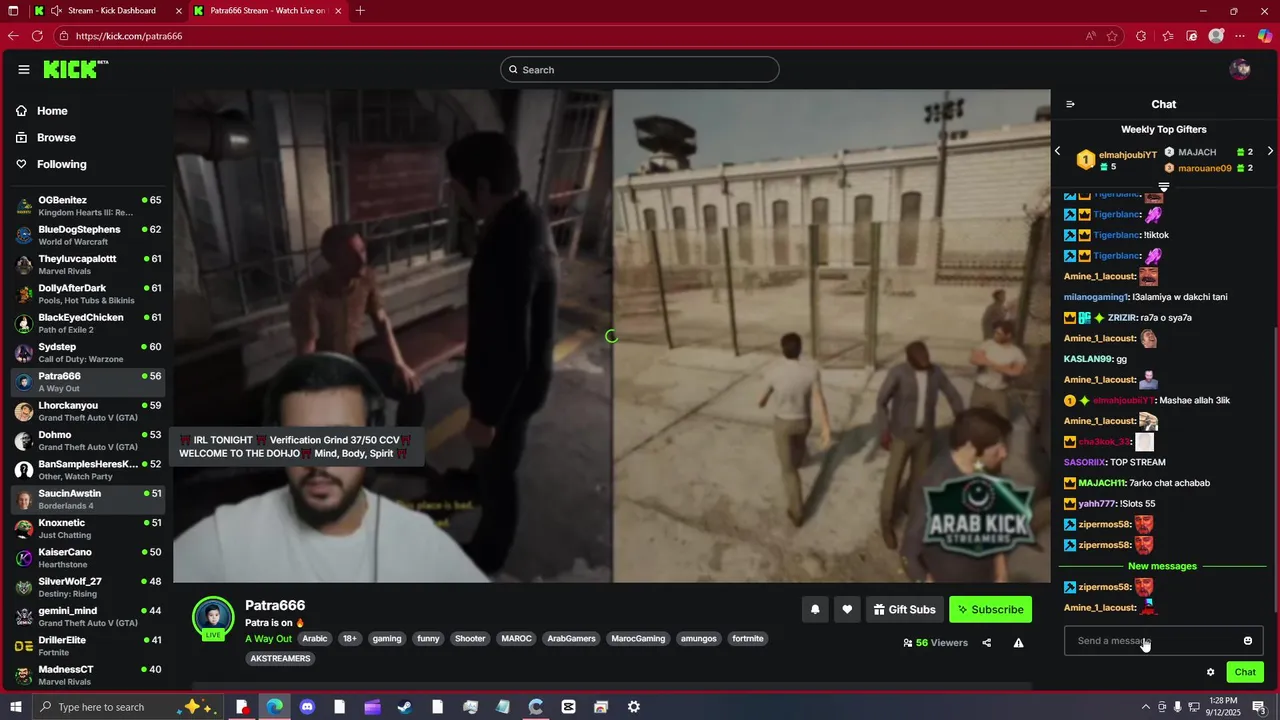Show previous Weekly Top Gifters with left arrow
The image size is (1280, 720).
(1058, 151)
